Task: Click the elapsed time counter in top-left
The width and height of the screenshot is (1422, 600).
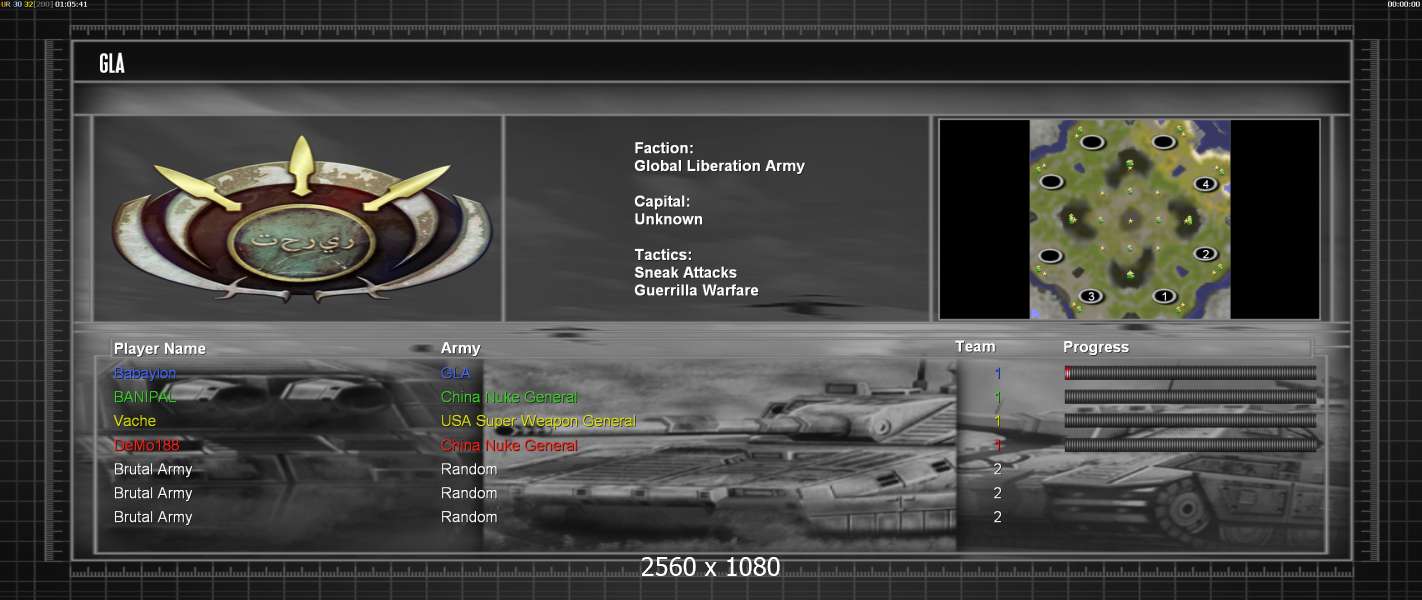Action: pyautogui.click(x=71, y=4)
